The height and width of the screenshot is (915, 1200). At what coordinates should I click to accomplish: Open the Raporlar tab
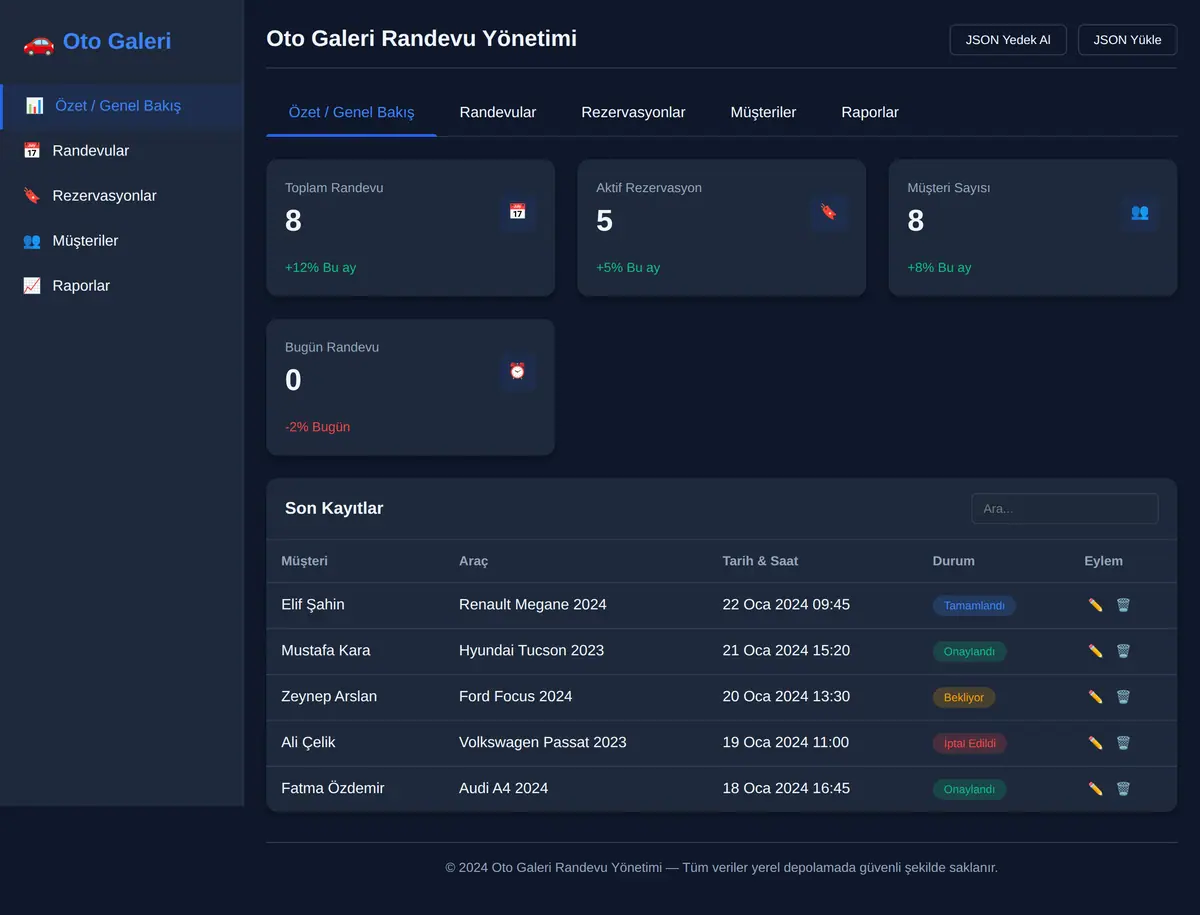coord(870,112)
